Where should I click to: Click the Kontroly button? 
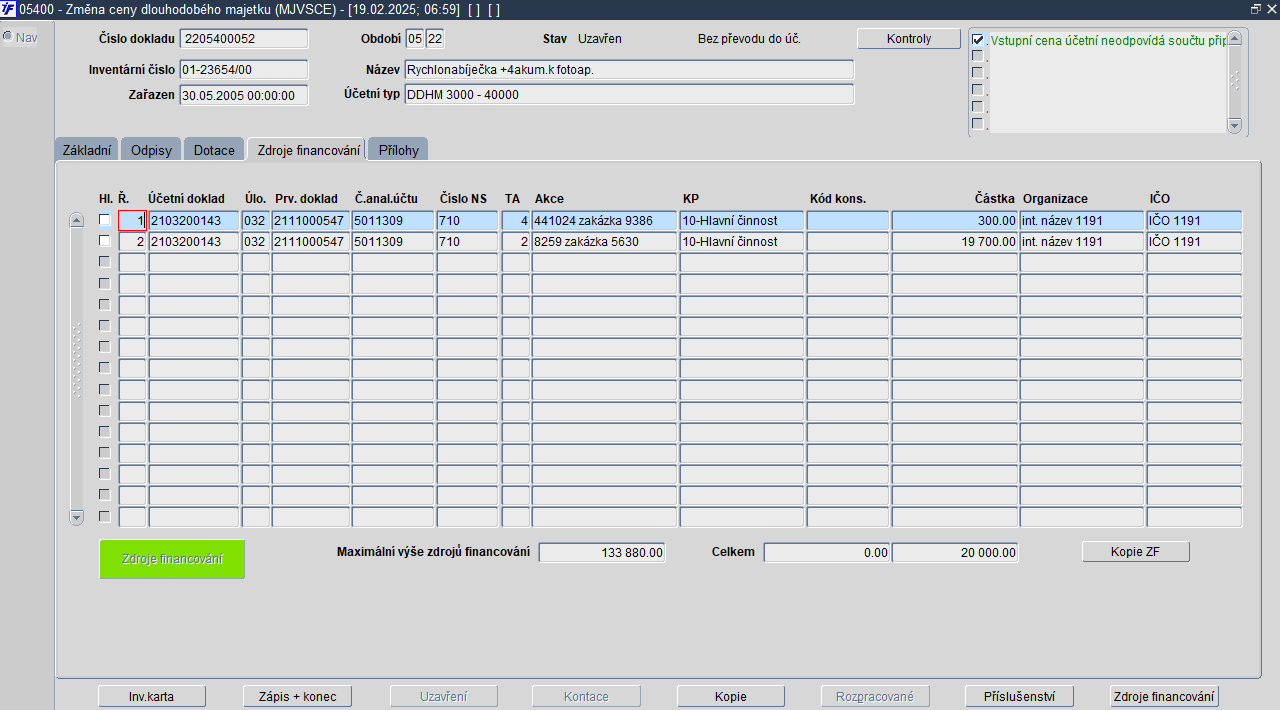[x=909, y=39]
